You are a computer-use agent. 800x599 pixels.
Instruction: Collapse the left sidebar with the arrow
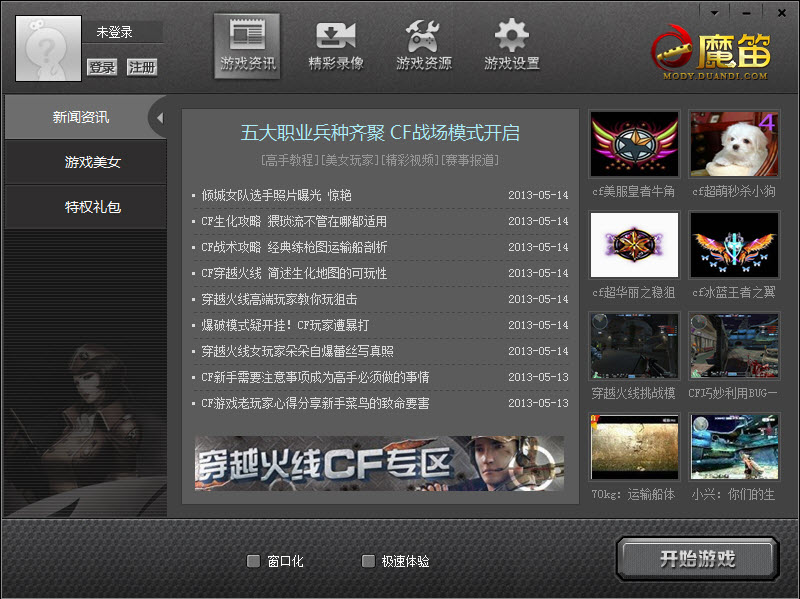(159, 118)
